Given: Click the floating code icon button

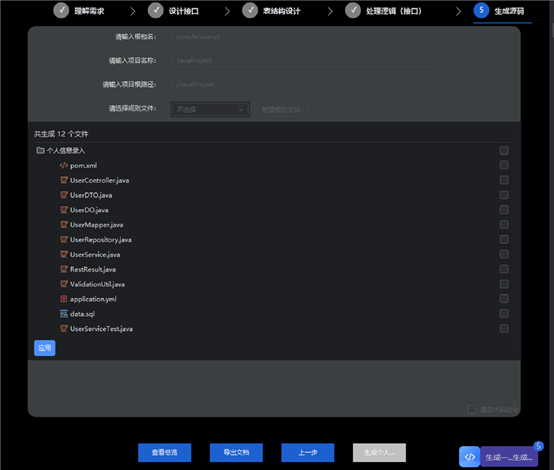Looking at the screenshot, I should pyautogui.click(x=470, y=457).
